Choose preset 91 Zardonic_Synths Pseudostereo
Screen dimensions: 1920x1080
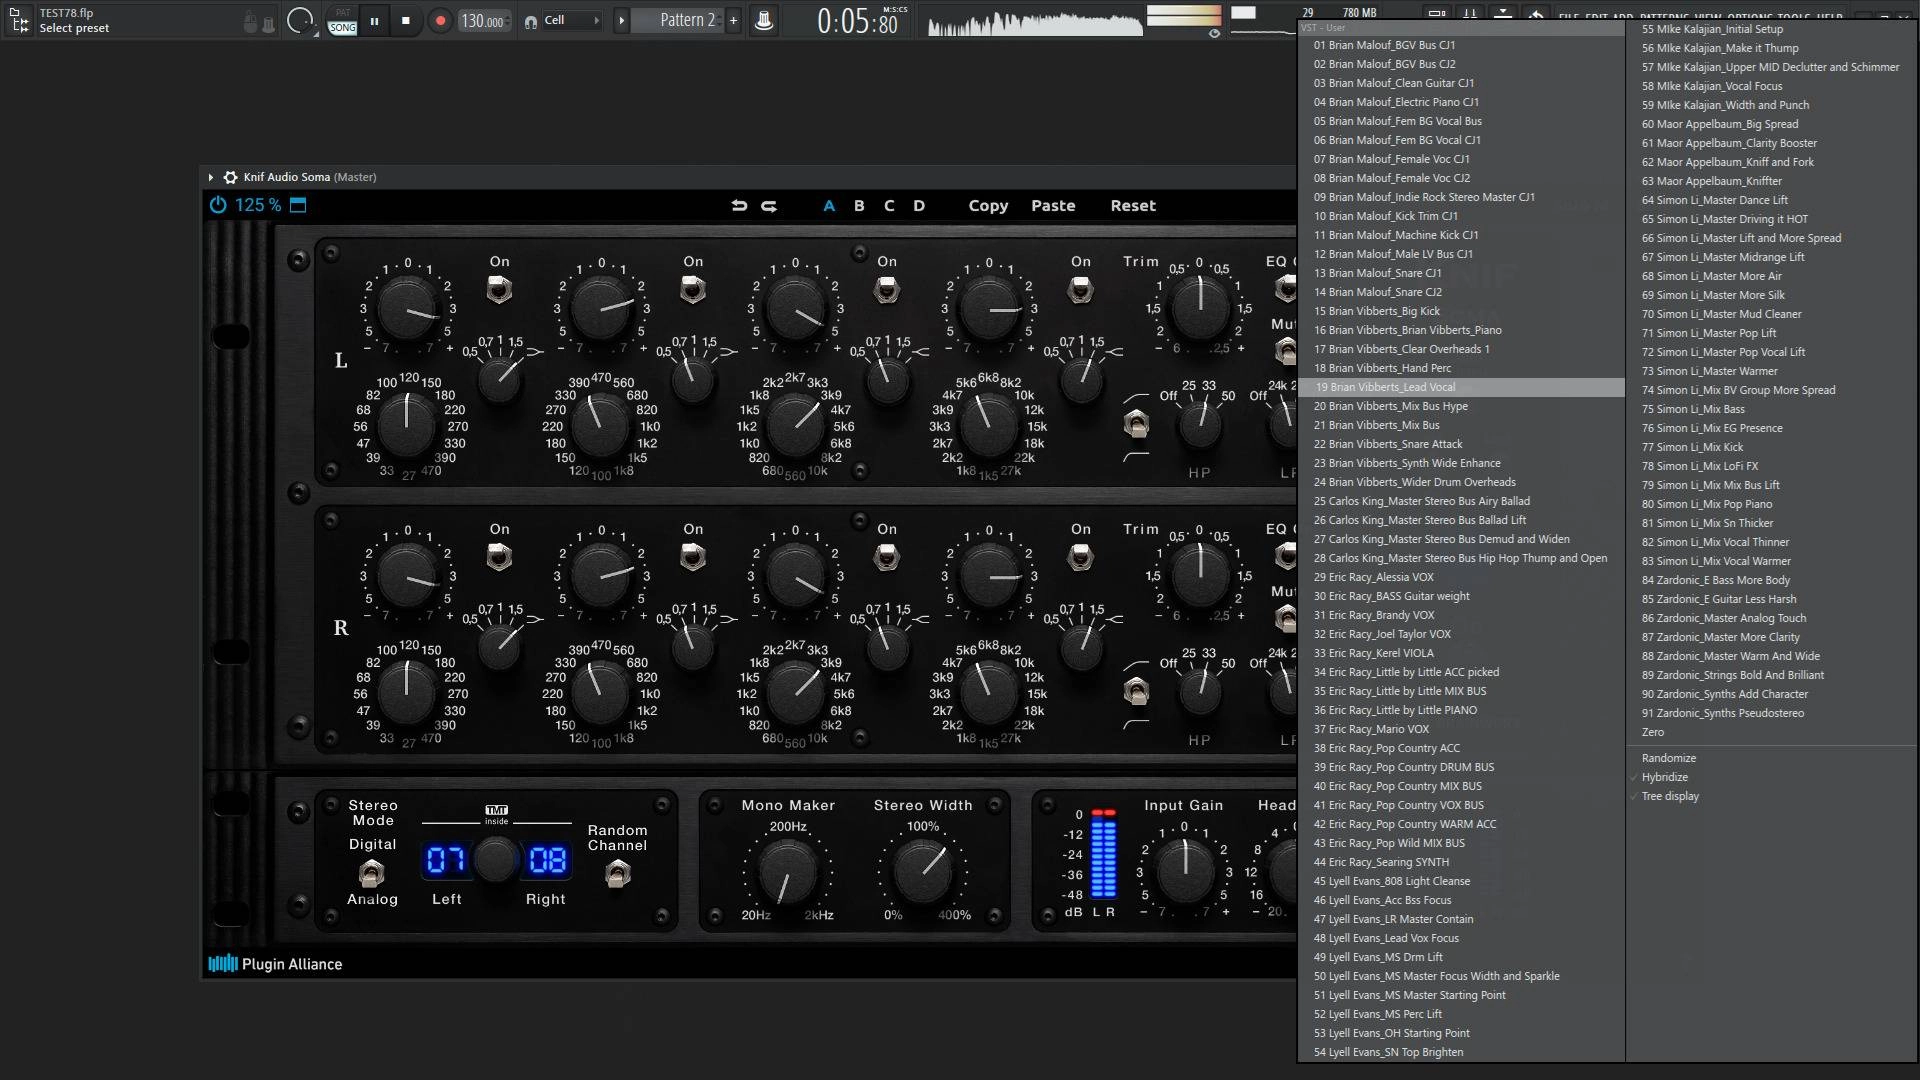tap(1771, 713)
